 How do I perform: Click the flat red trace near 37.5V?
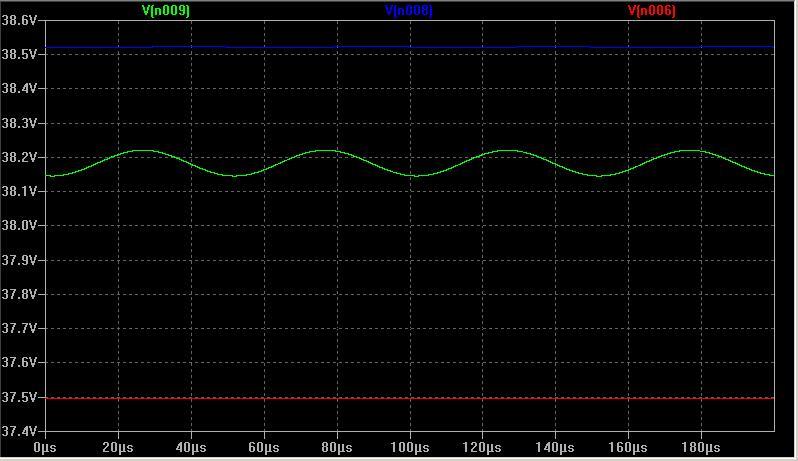(x=410, y=398)
